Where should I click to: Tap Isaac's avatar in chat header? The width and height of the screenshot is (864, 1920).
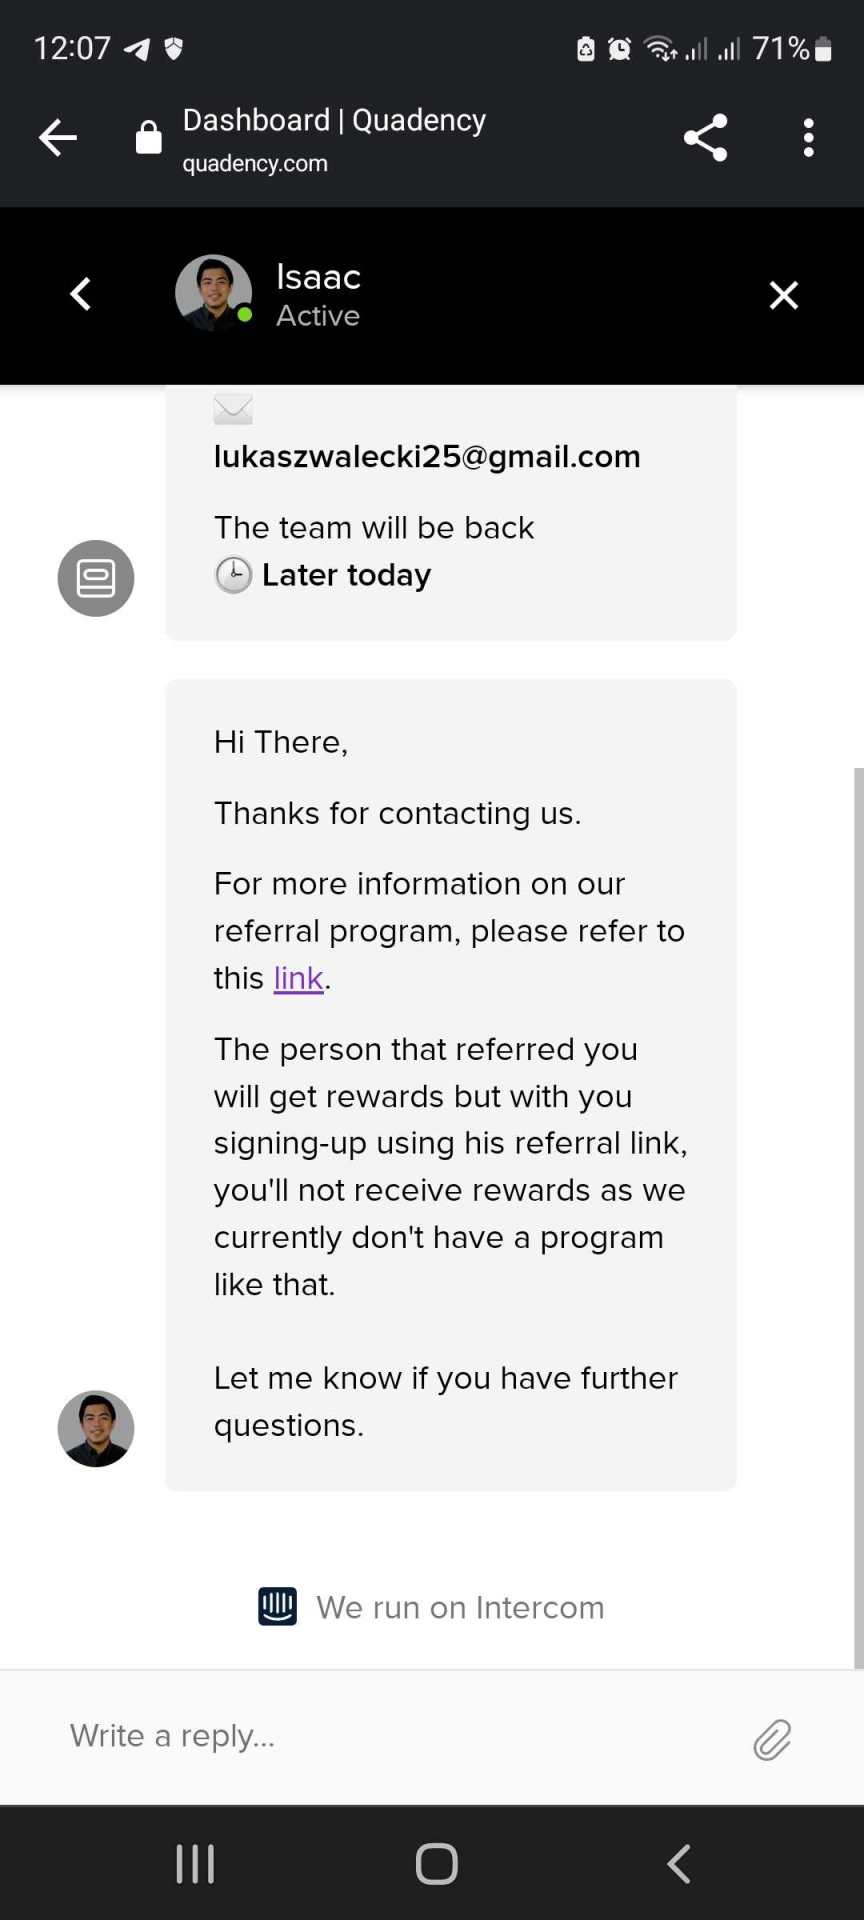tap(213, 293)
